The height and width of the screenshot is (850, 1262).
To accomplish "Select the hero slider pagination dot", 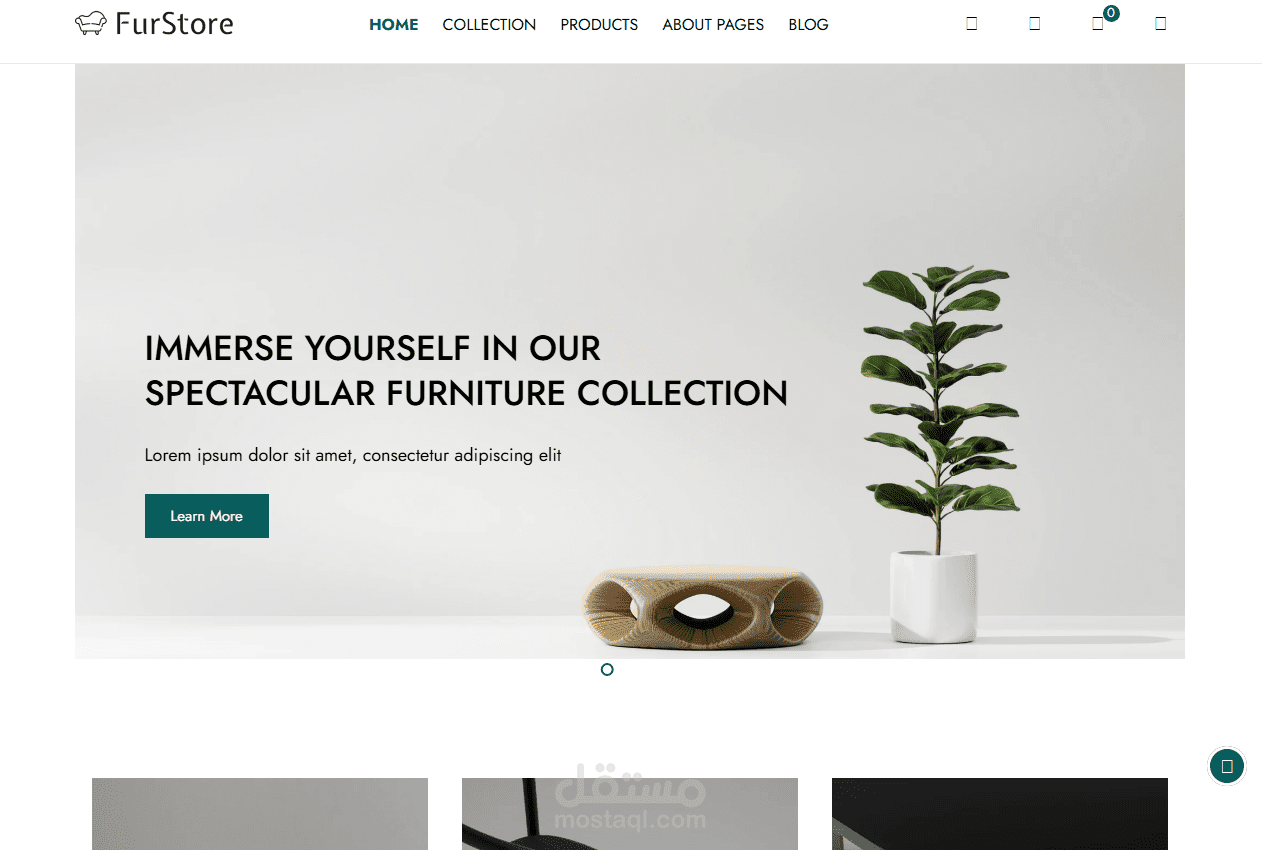I will (x=607, y=669).
